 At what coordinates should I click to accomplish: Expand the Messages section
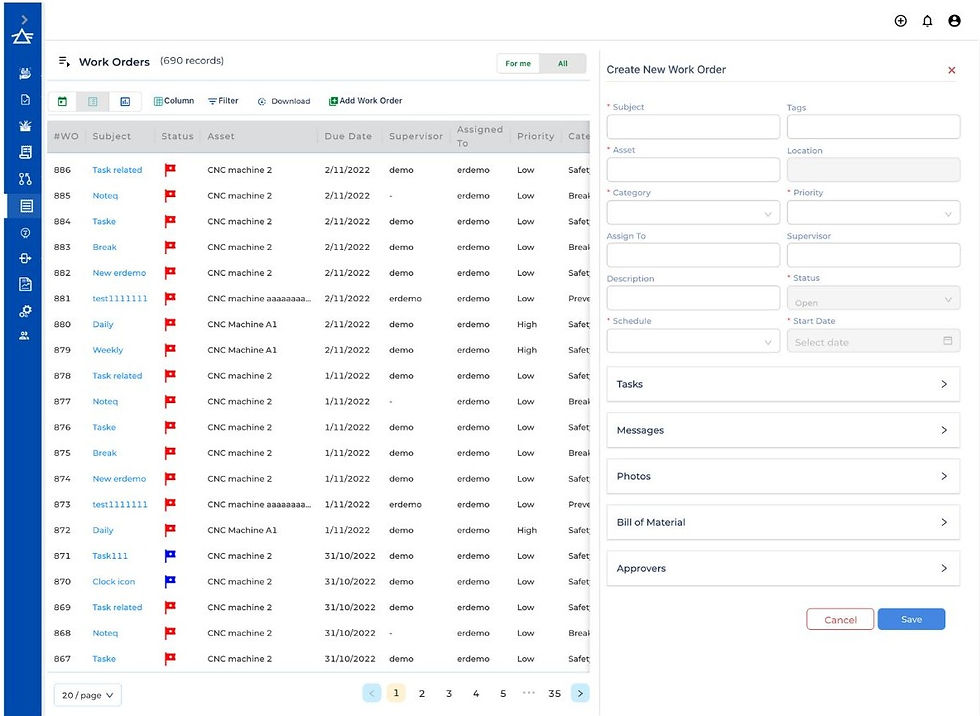point(782,430)
